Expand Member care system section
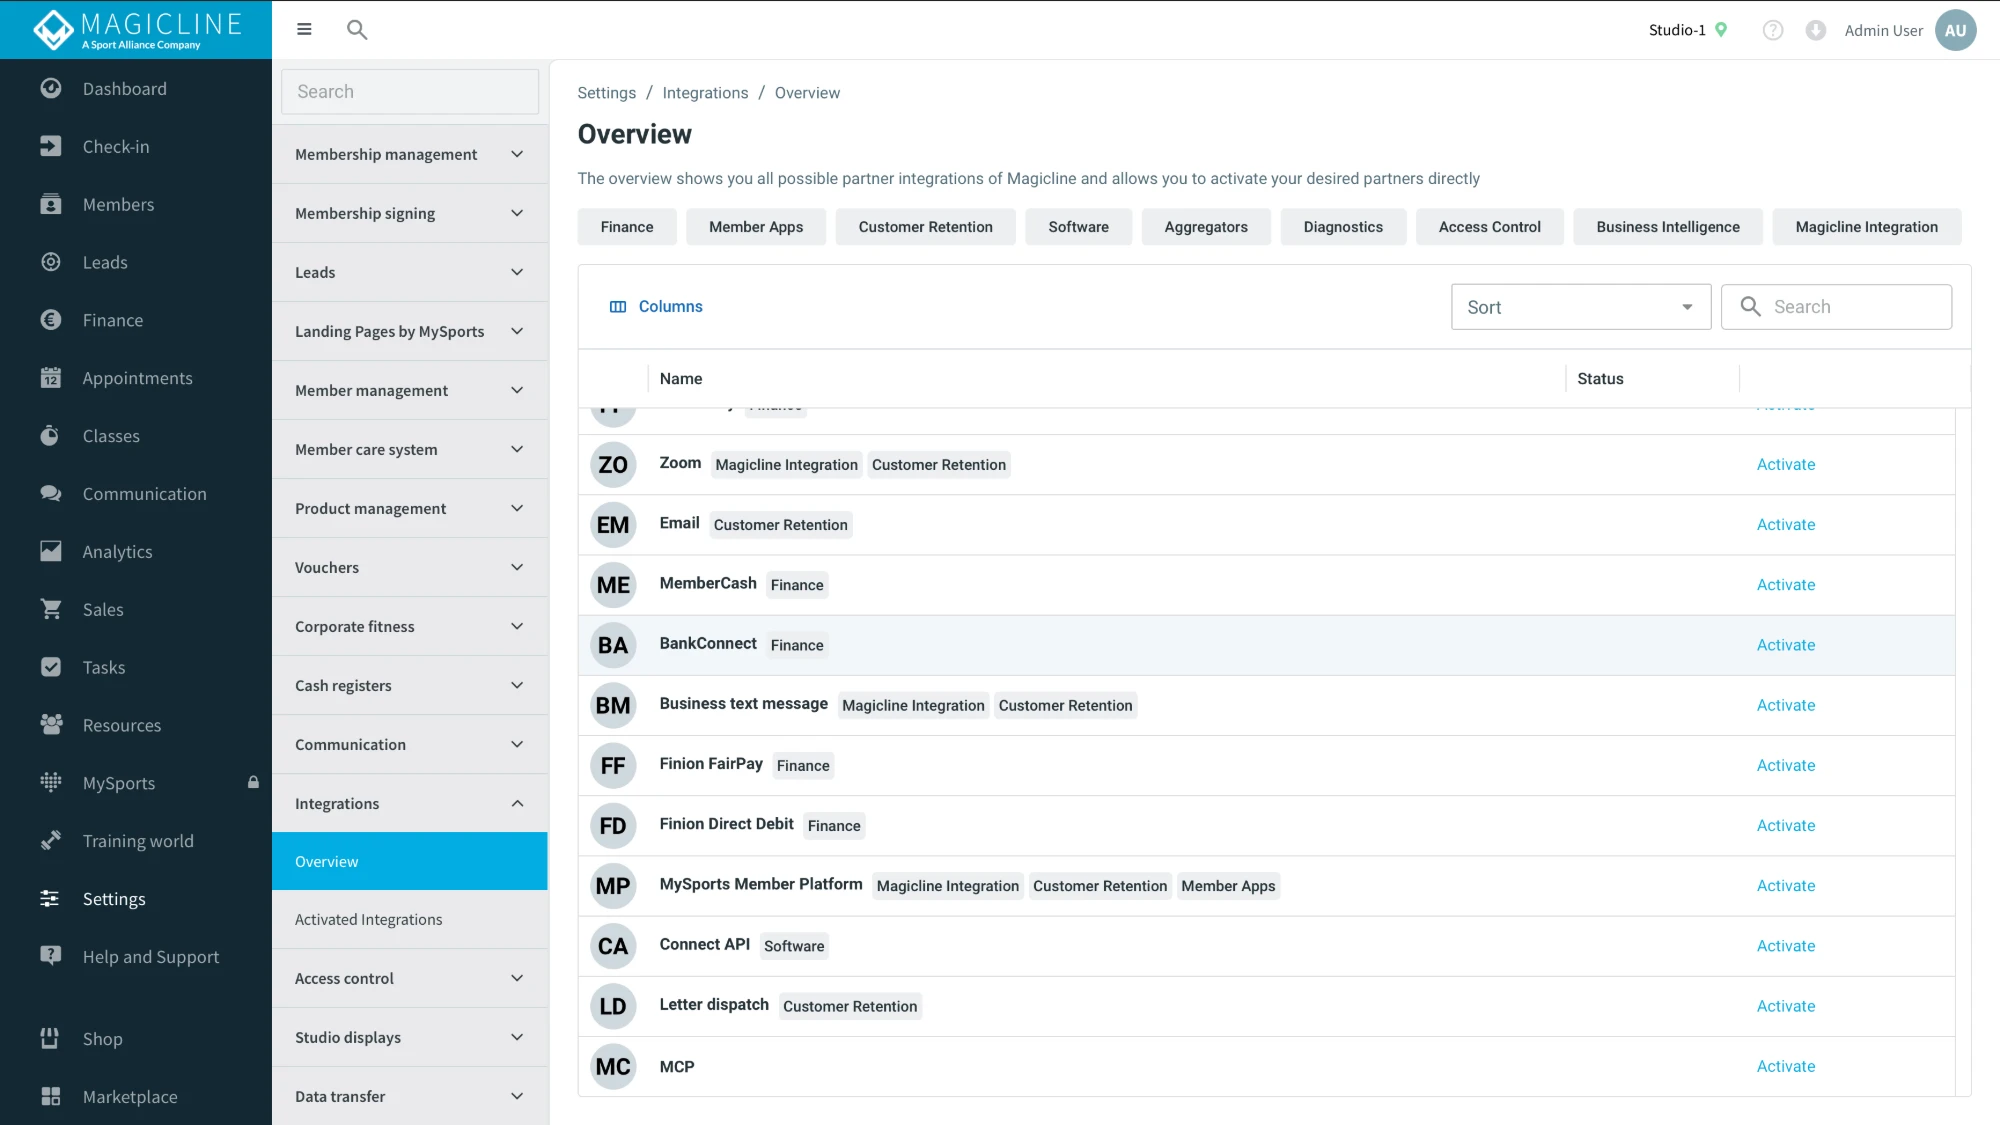 coord(410,449)
